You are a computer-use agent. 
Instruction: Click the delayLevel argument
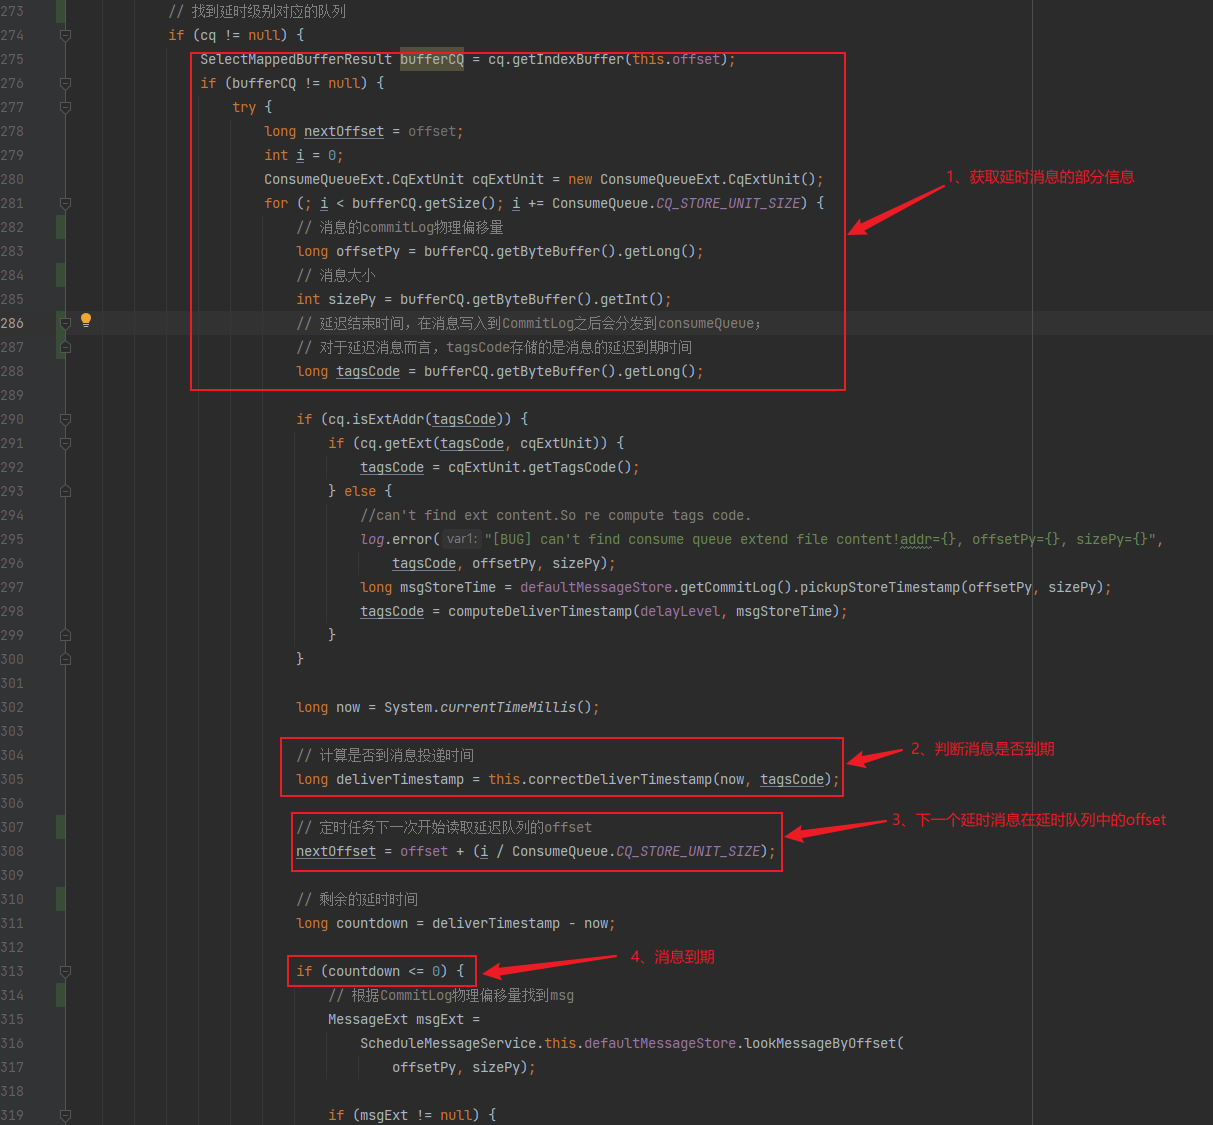[x=680, y=611]
